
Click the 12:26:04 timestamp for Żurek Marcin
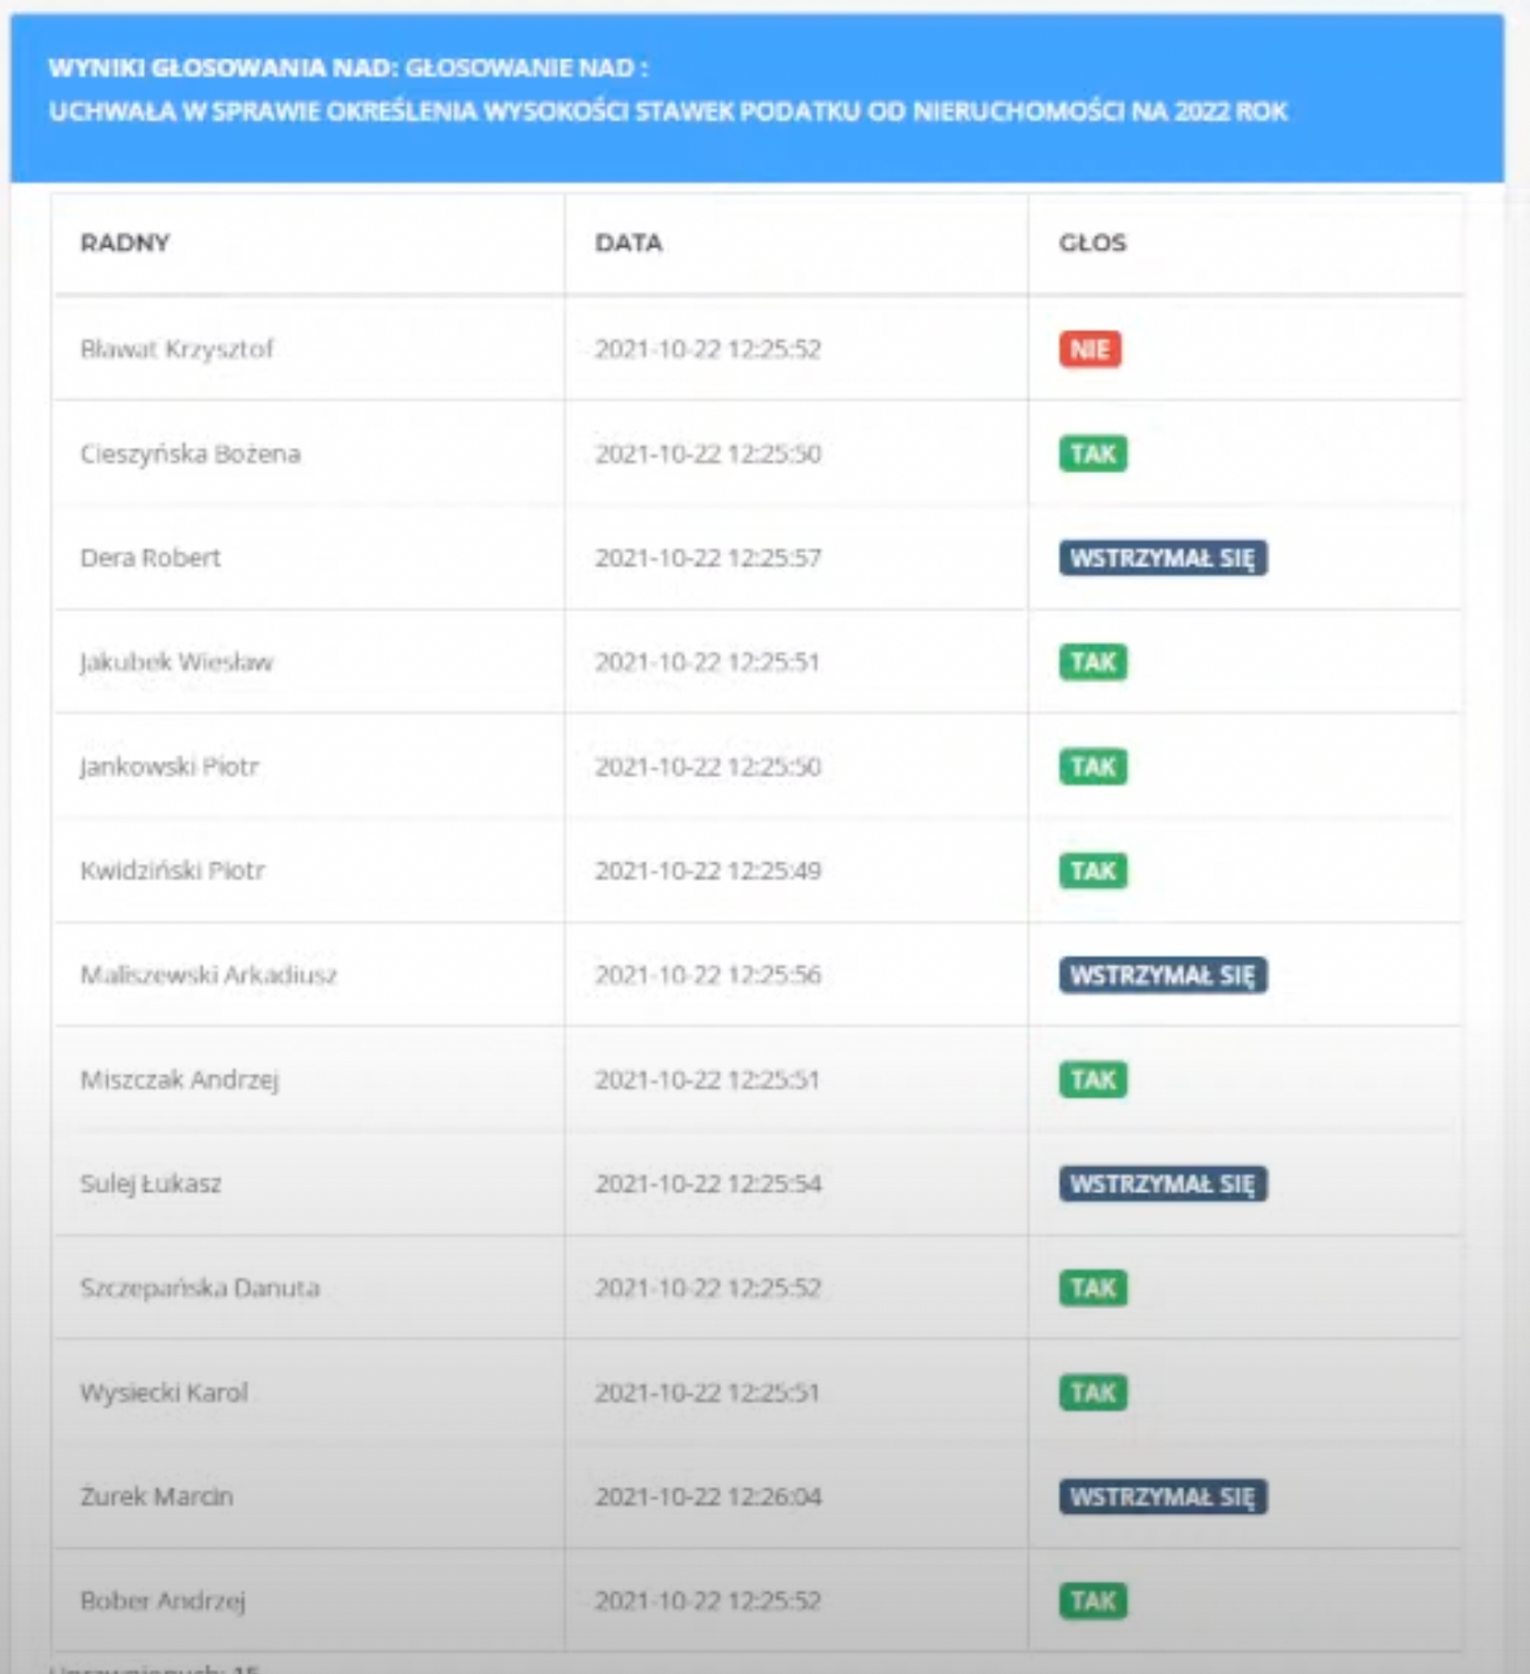pos(708,1497)
